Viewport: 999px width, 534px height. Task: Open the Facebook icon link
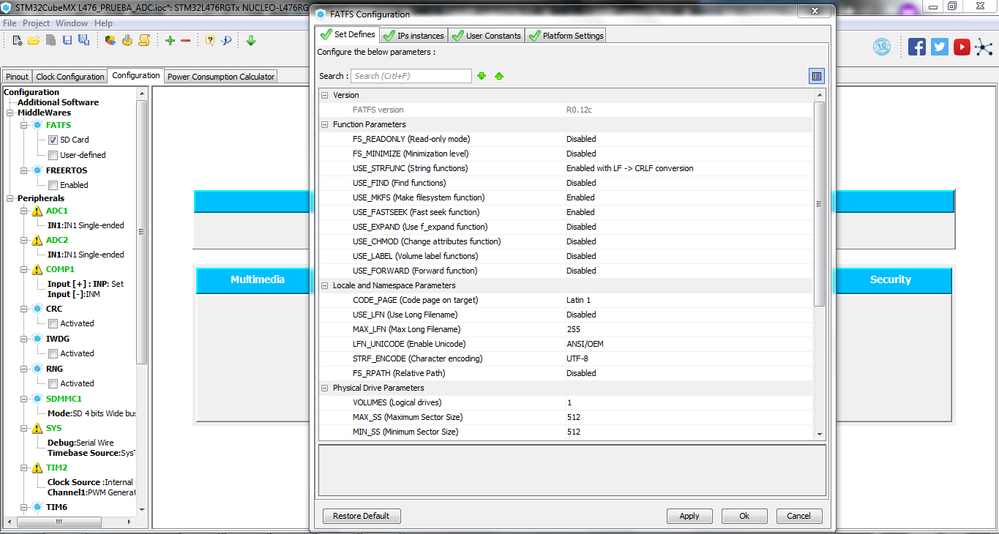(x=917, y=47)
